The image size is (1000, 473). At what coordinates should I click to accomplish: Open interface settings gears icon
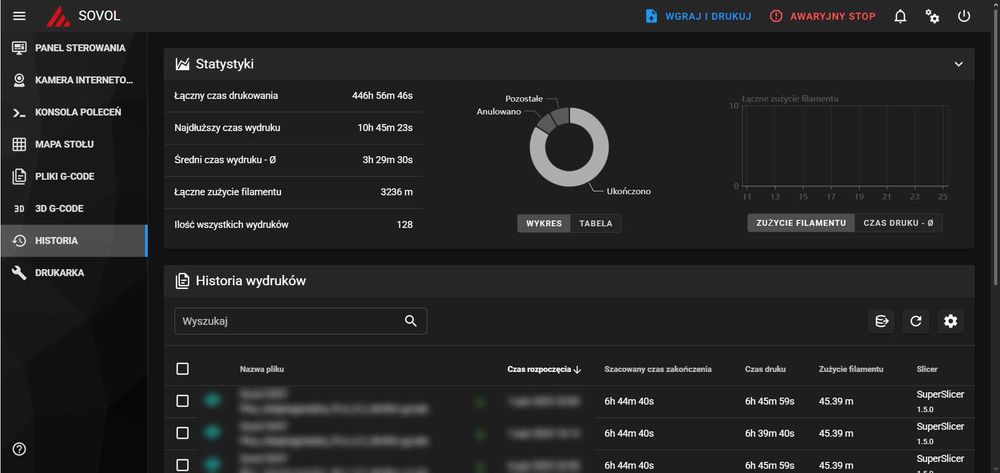tap(932, 17)
